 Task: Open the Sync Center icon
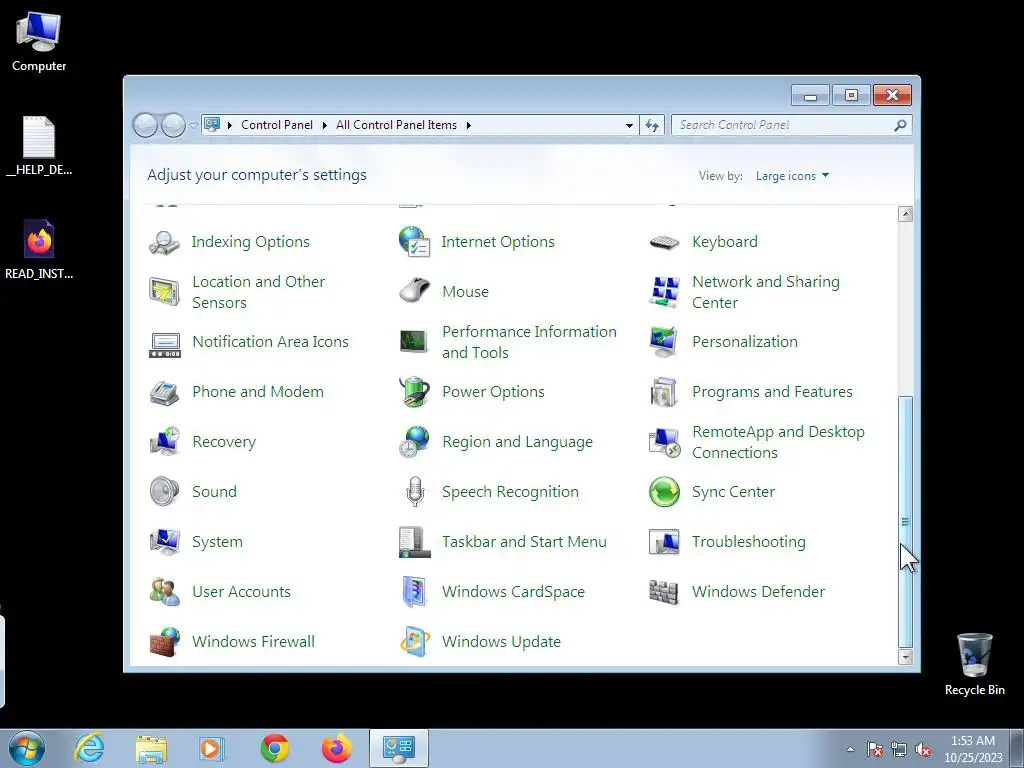(664, 492)
